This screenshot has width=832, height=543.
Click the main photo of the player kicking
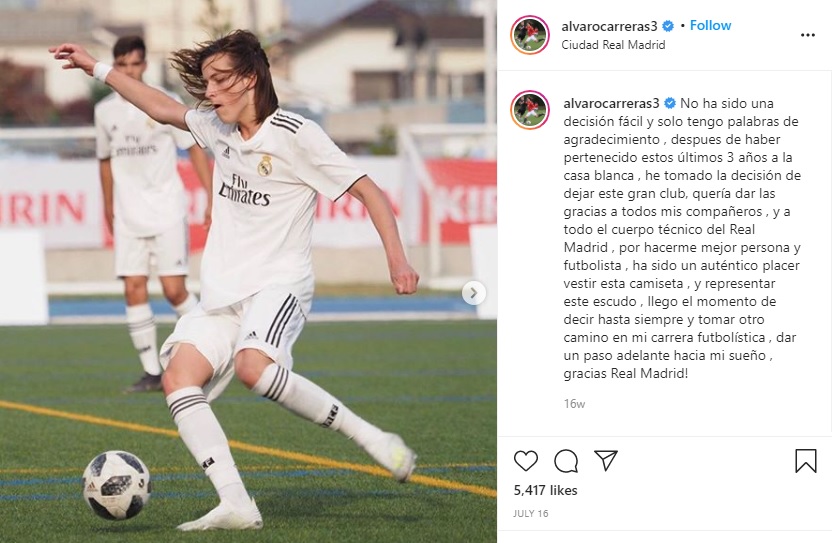[248, 271]
